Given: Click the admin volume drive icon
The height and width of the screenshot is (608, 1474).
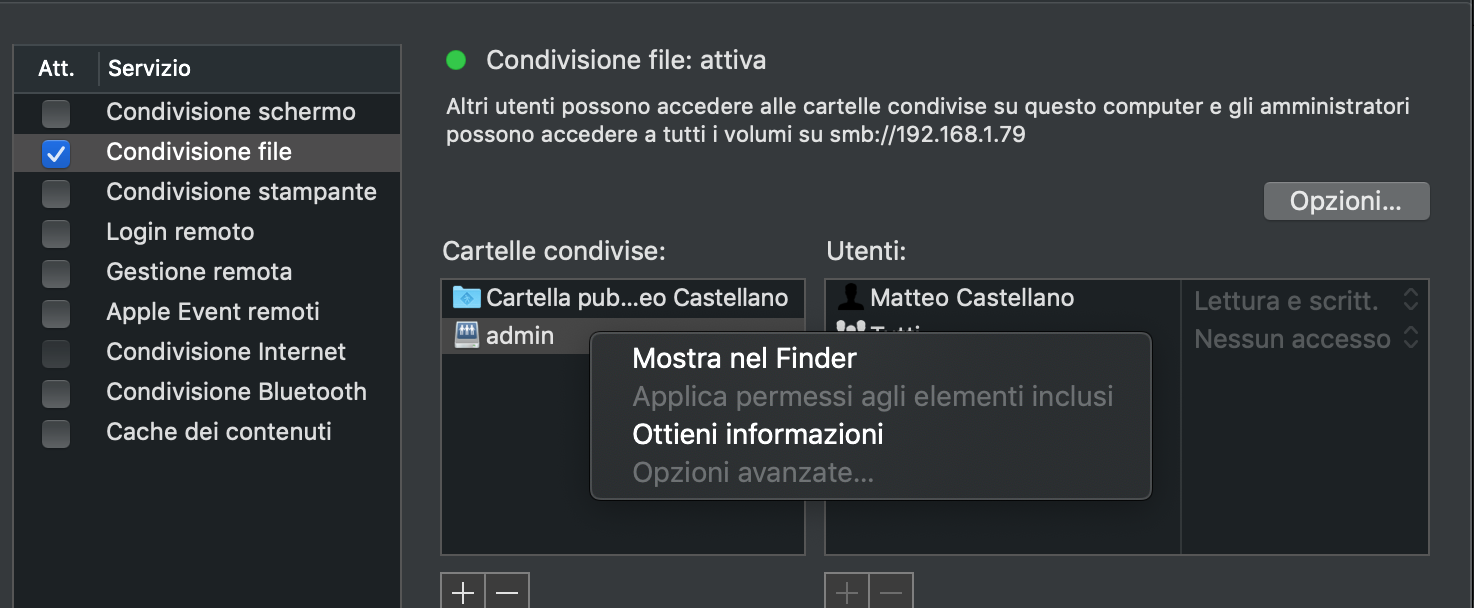Looking at the screenshot, I should (x=466, y=336).
